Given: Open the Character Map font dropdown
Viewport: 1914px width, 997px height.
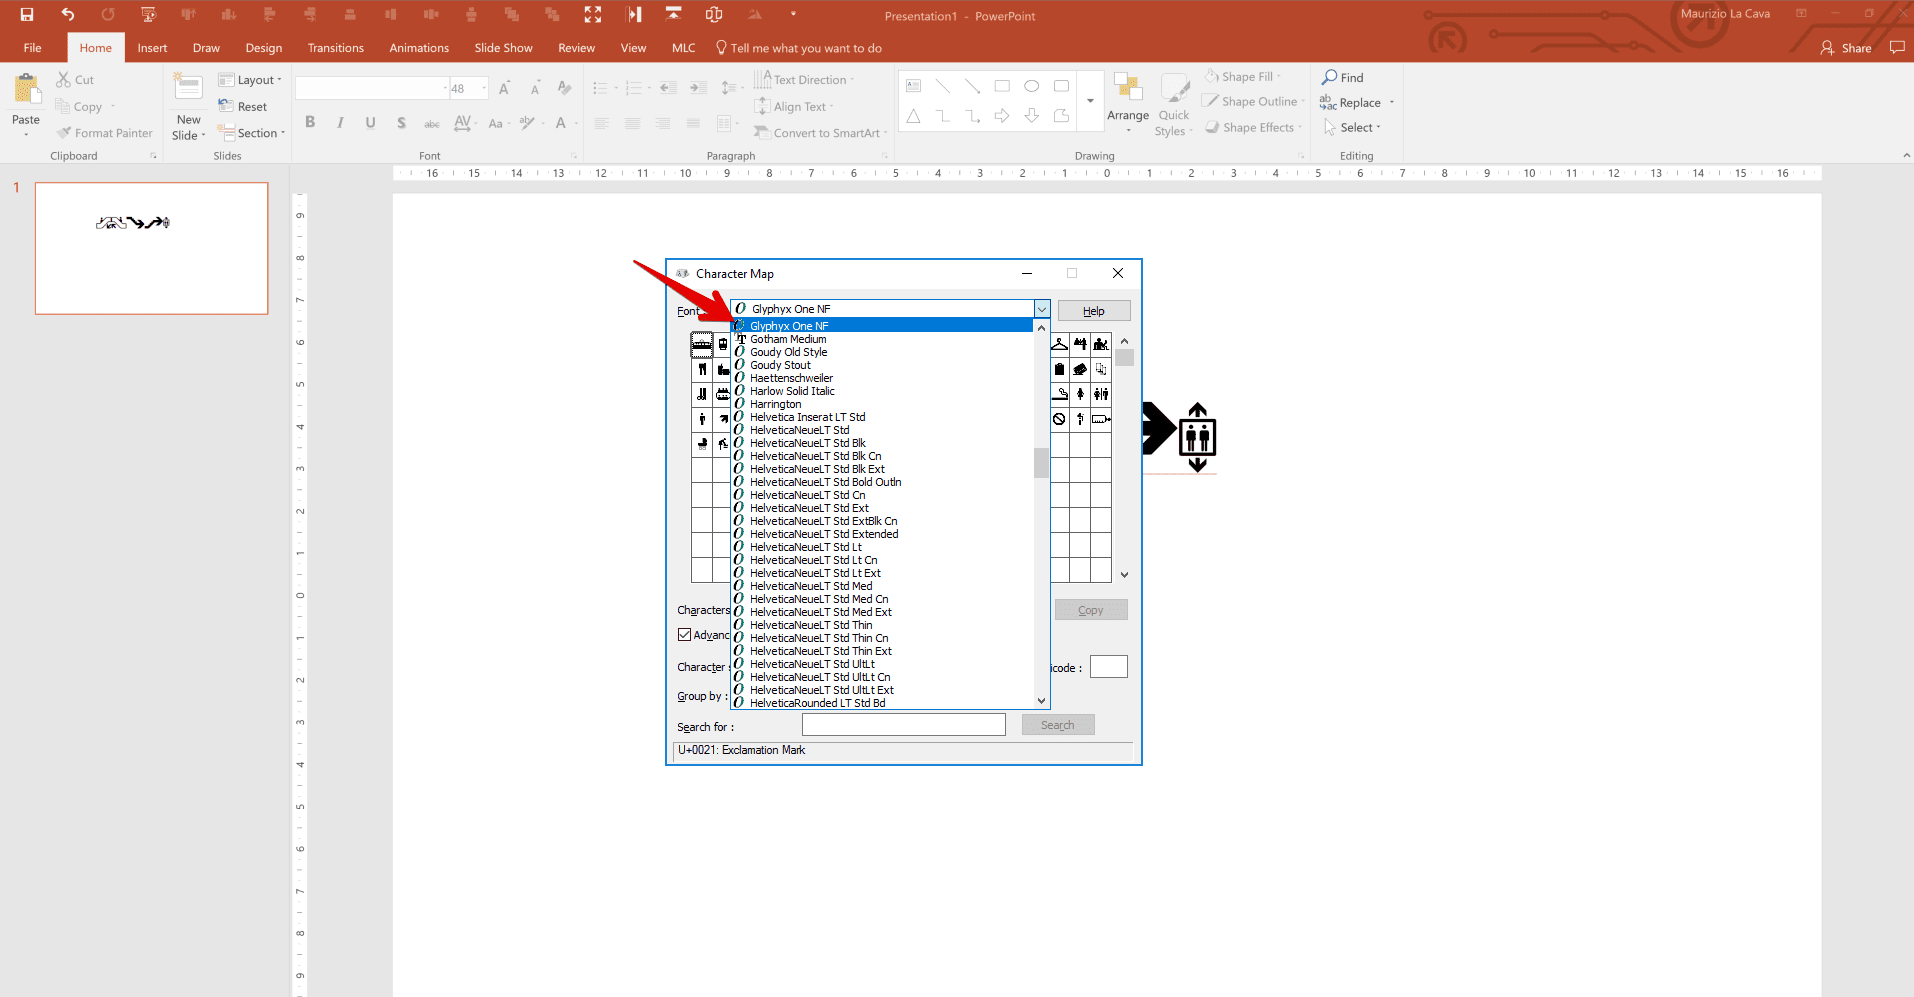Looking at the screenshot, I should coord(1040,308).
